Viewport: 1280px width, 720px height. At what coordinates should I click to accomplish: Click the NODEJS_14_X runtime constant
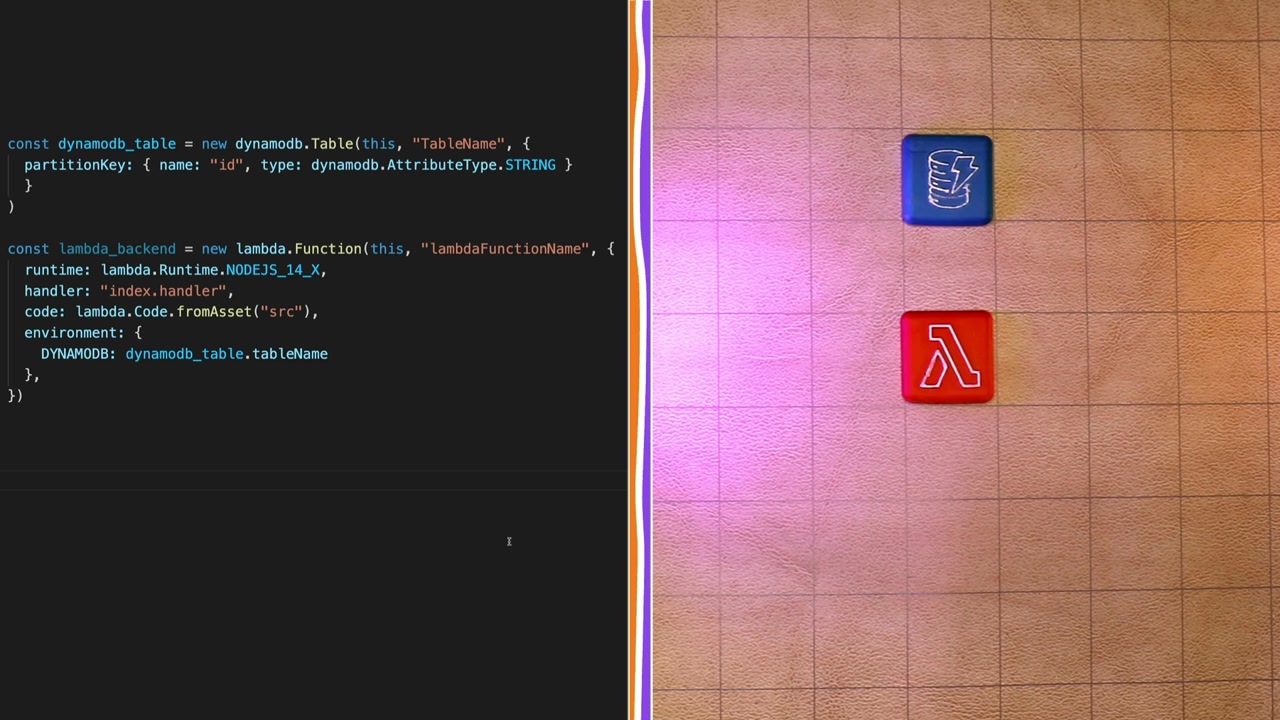(x=272, y=270)
